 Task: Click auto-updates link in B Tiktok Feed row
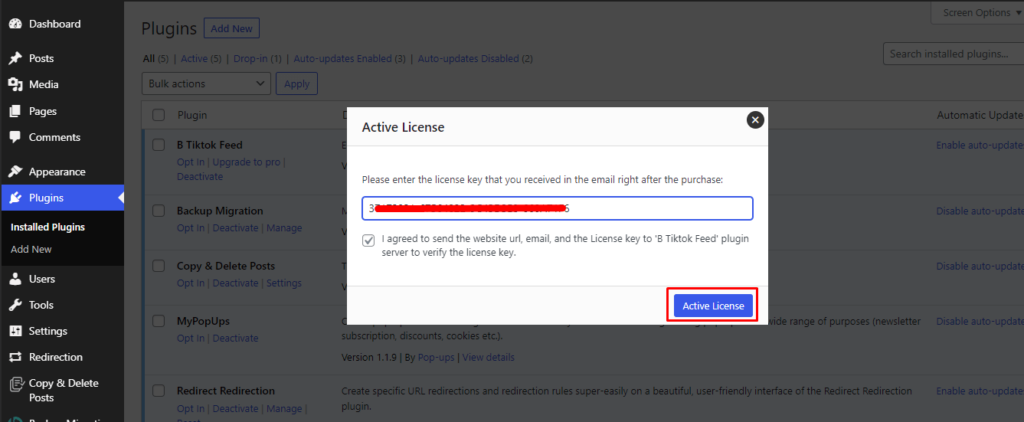click(980, 145)
